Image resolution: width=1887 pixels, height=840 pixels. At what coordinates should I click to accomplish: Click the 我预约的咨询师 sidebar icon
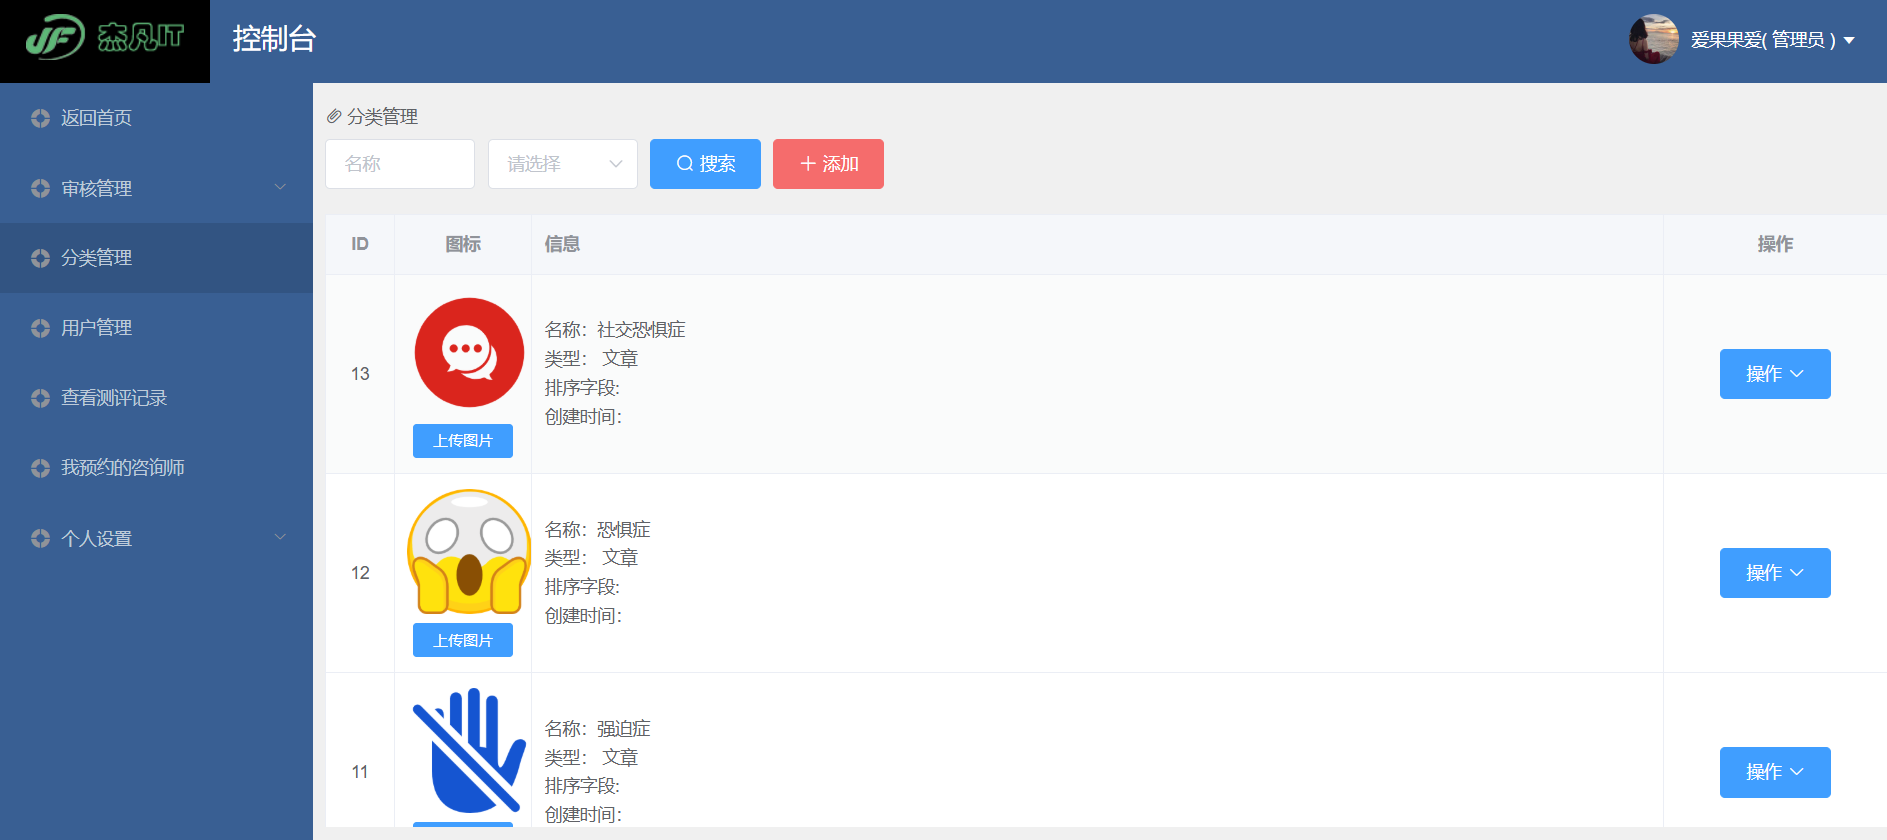[40, 468]
